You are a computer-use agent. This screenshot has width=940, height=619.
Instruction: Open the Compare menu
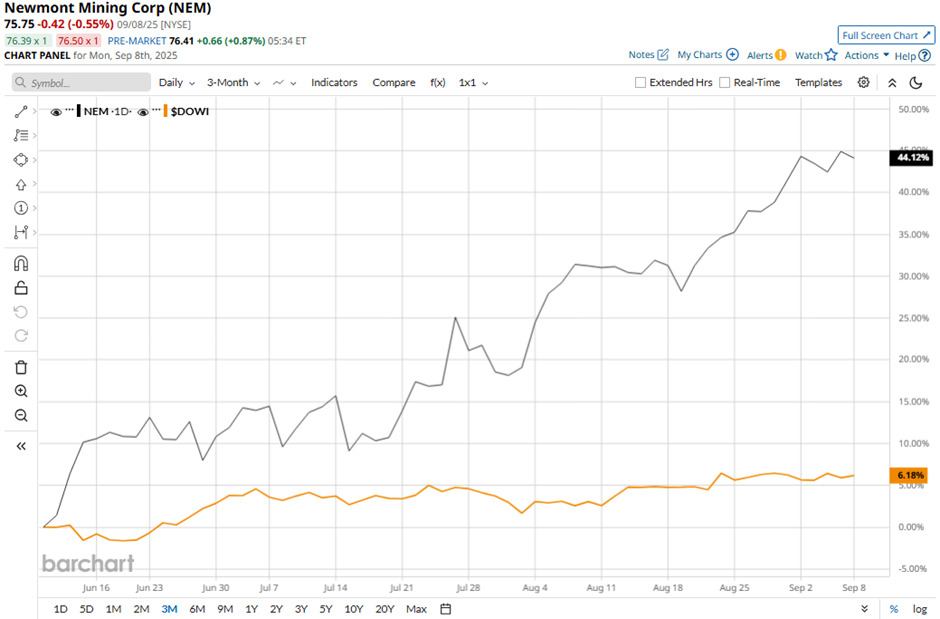(394, 83)
